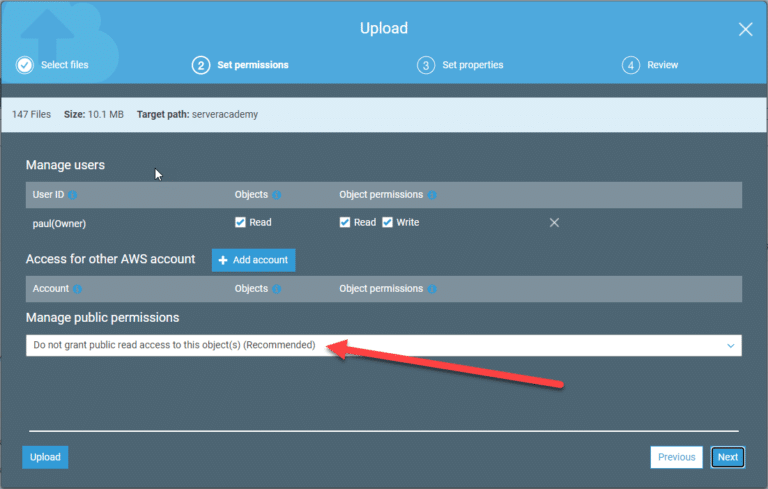Toggle Object permissions Write checkbox
Viewport: 768px width, 489px height.
(387, 222)
